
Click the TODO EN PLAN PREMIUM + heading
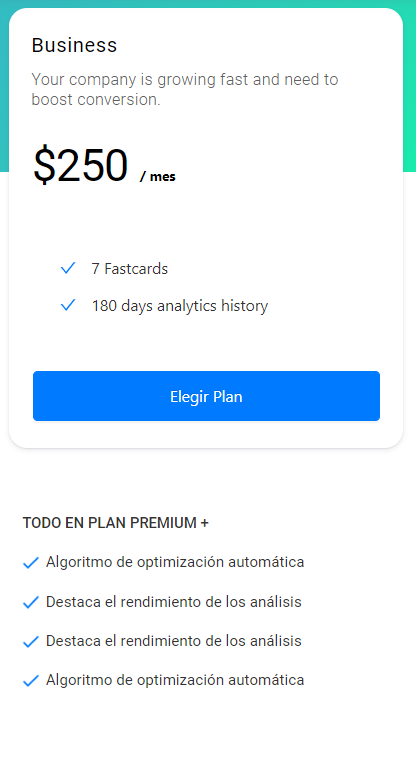tap(116, 523)
